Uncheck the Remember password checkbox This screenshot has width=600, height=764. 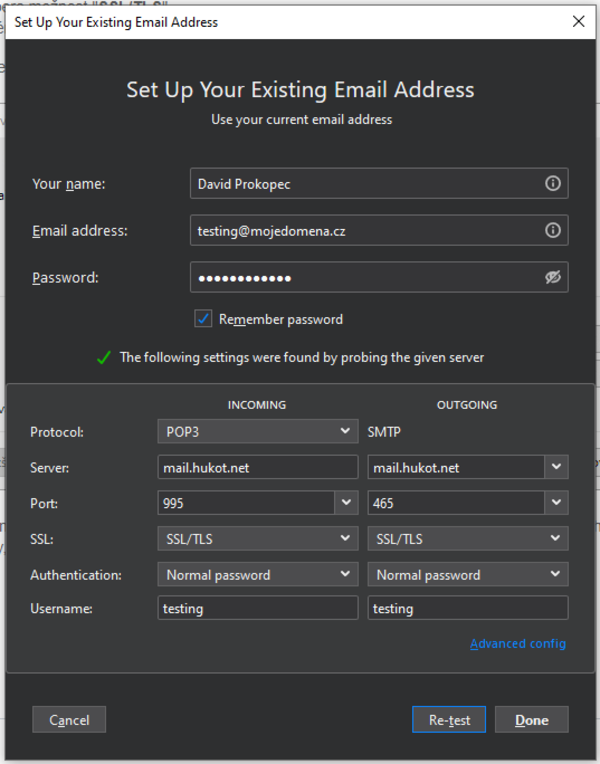[x=204, y=319]
